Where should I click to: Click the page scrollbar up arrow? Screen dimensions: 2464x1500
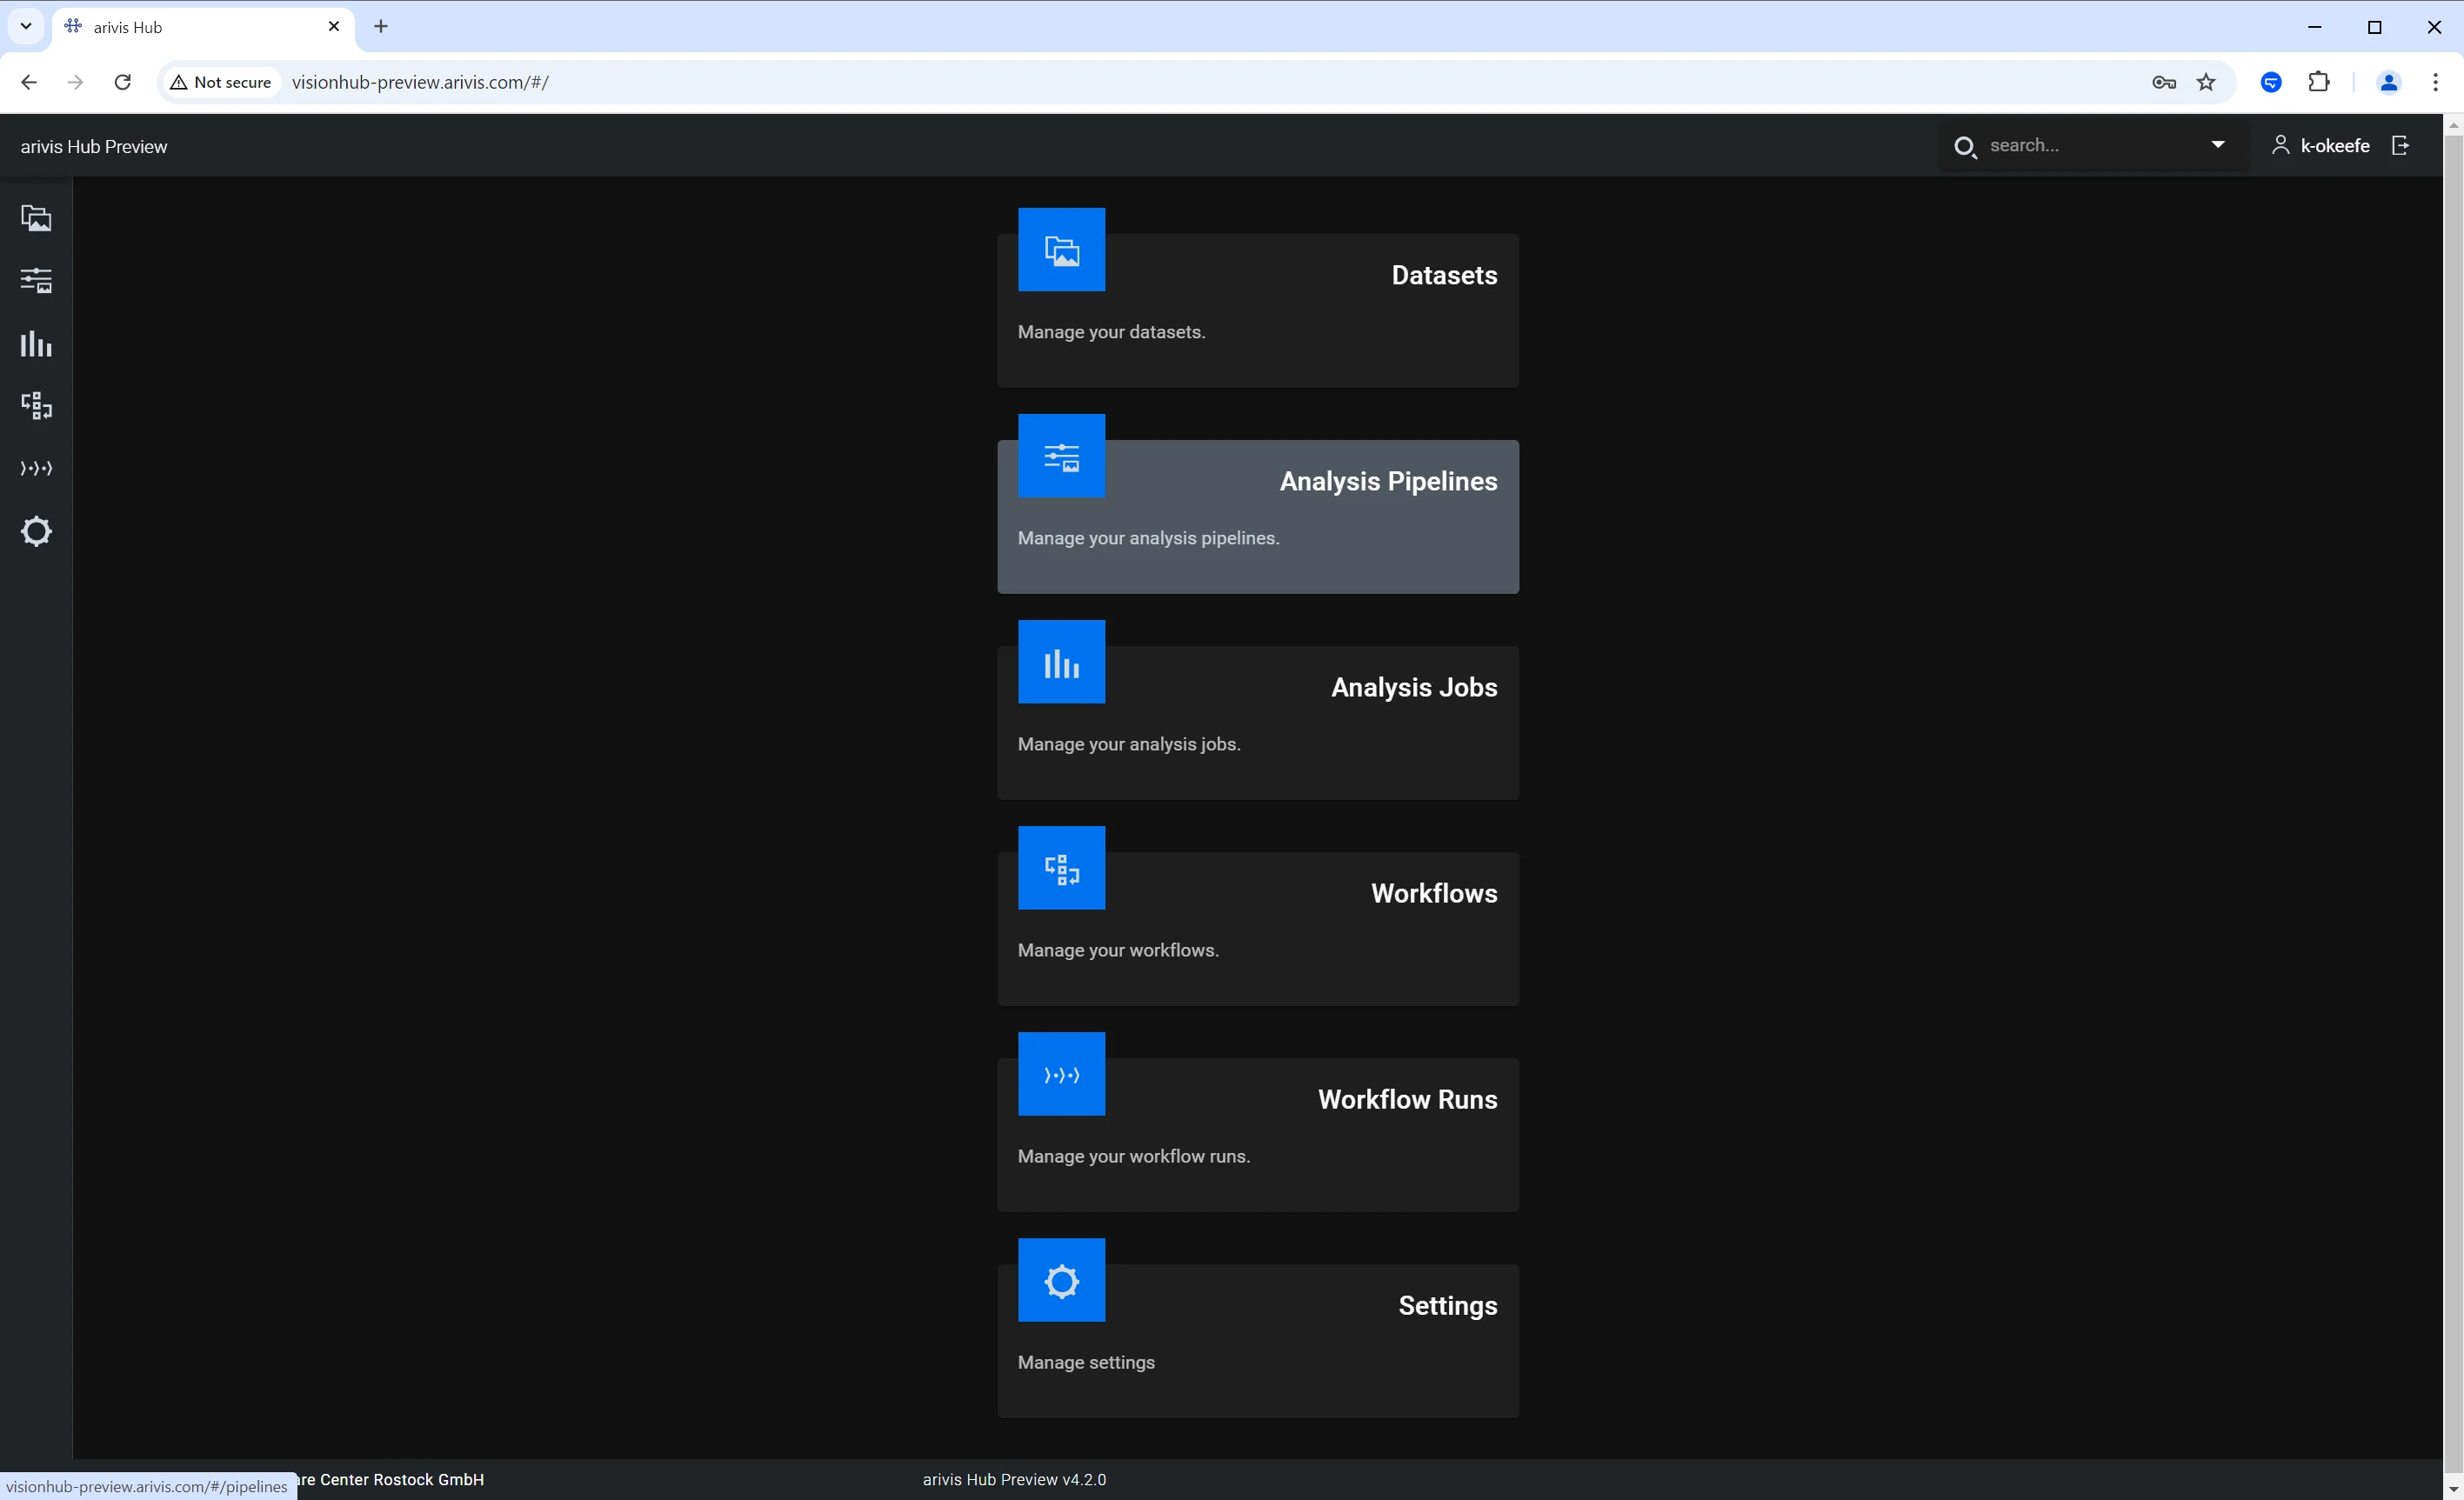click(x=2453, y=124)
